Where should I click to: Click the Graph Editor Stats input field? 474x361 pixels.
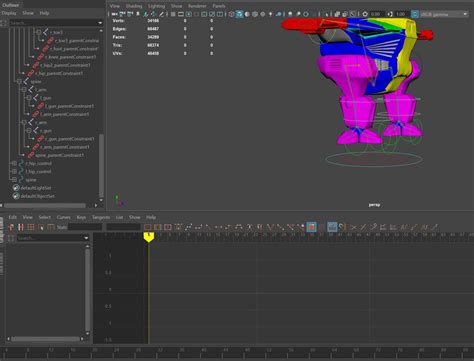pos(85,227)
